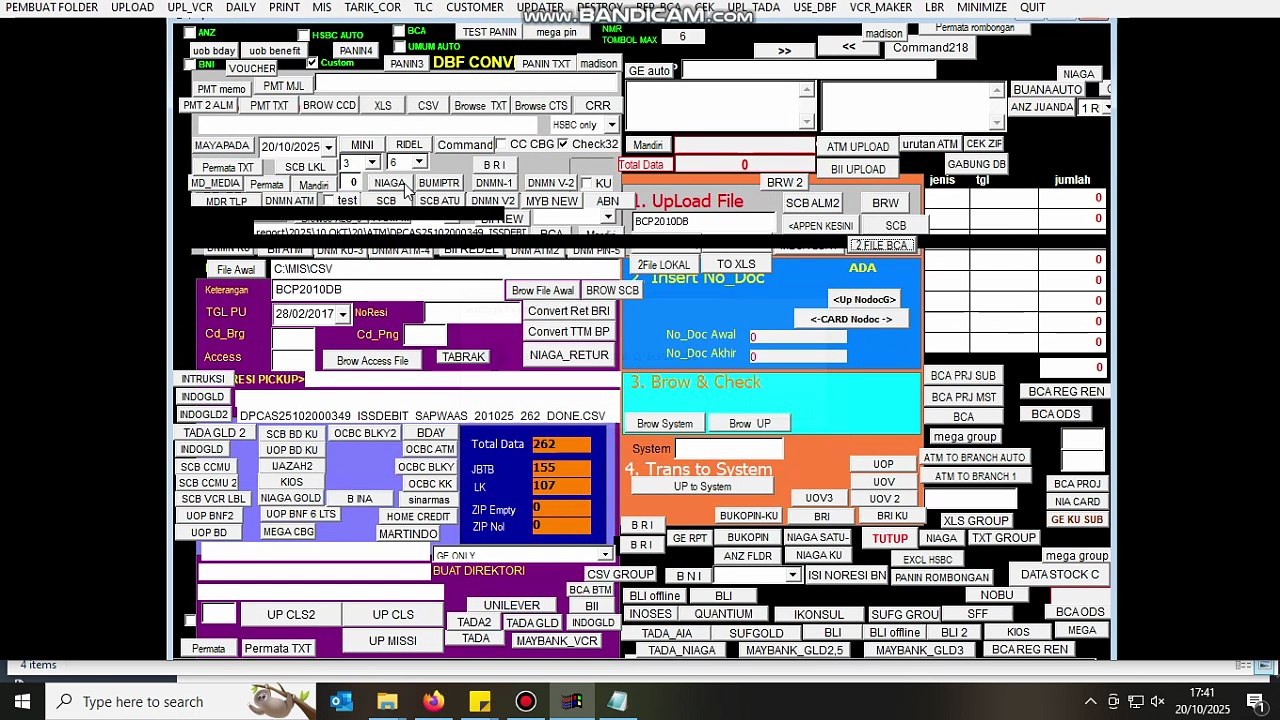1280x720 pixels.
Task: Tick the UMUM AUTO checkbox
Action: (x=399, y=47)
